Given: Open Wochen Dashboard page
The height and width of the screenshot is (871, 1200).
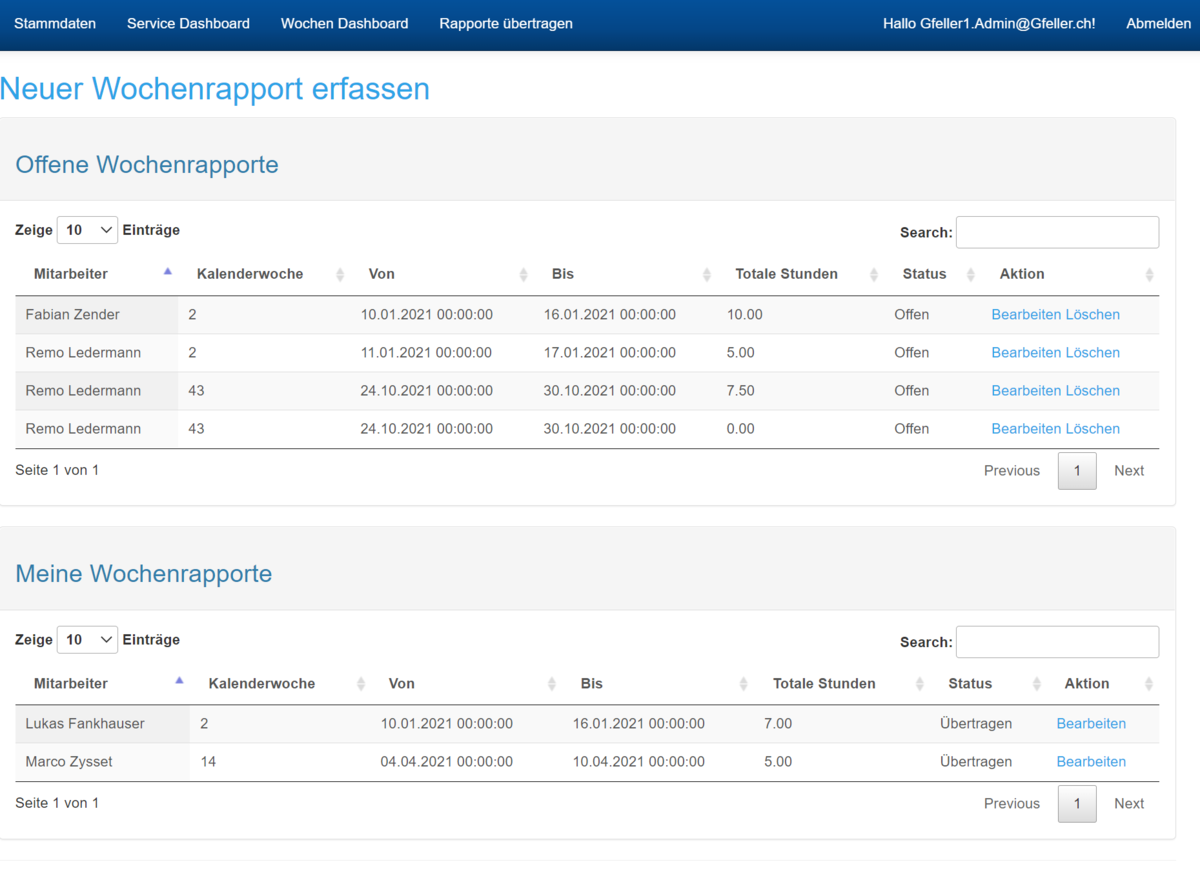Looking at the screenshot, I should pyautogui.click(x=344, y=23).
